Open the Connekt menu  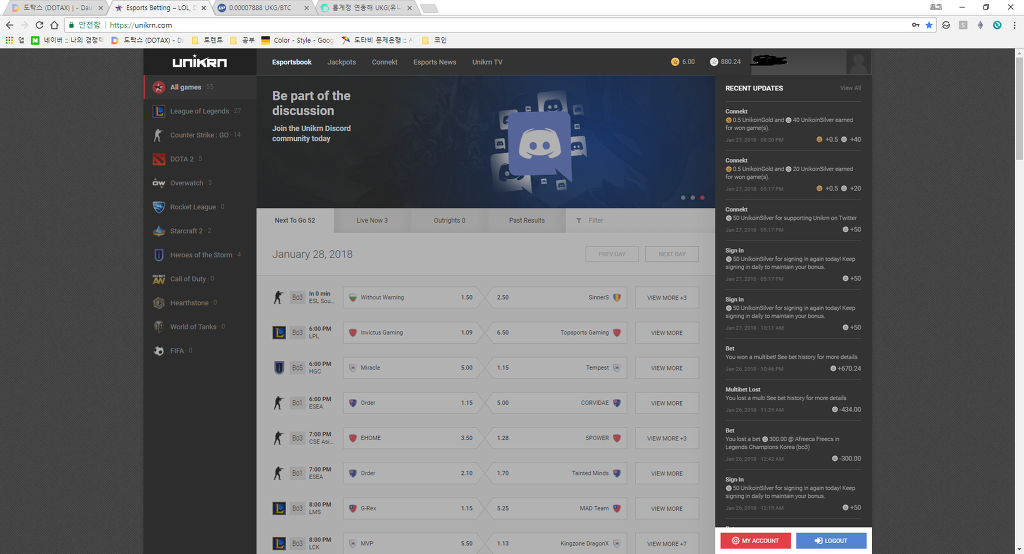point(385,62)
